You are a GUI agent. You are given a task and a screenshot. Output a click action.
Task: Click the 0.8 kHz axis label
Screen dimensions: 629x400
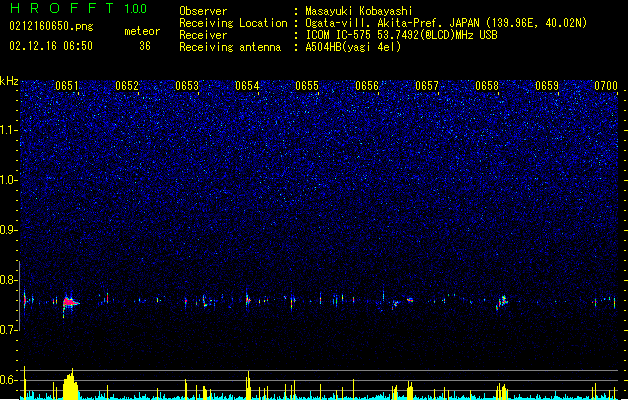click(x=9, y=280)
